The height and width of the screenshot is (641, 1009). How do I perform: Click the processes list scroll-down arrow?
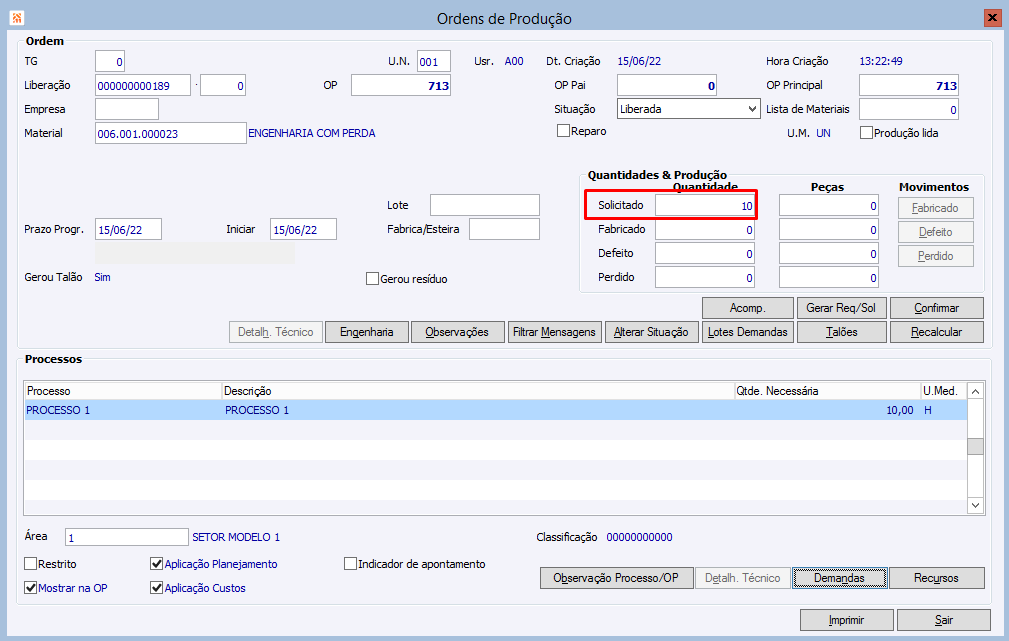pos(976,505)
